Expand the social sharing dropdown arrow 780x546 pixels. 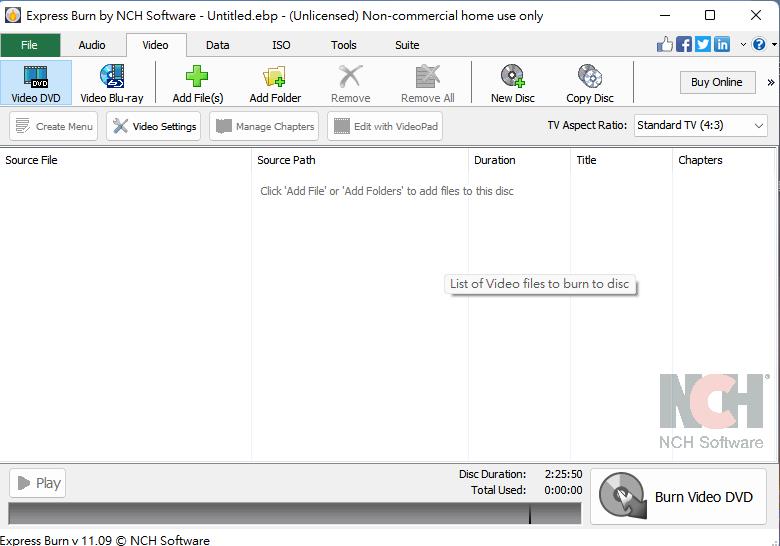(743, 44)
